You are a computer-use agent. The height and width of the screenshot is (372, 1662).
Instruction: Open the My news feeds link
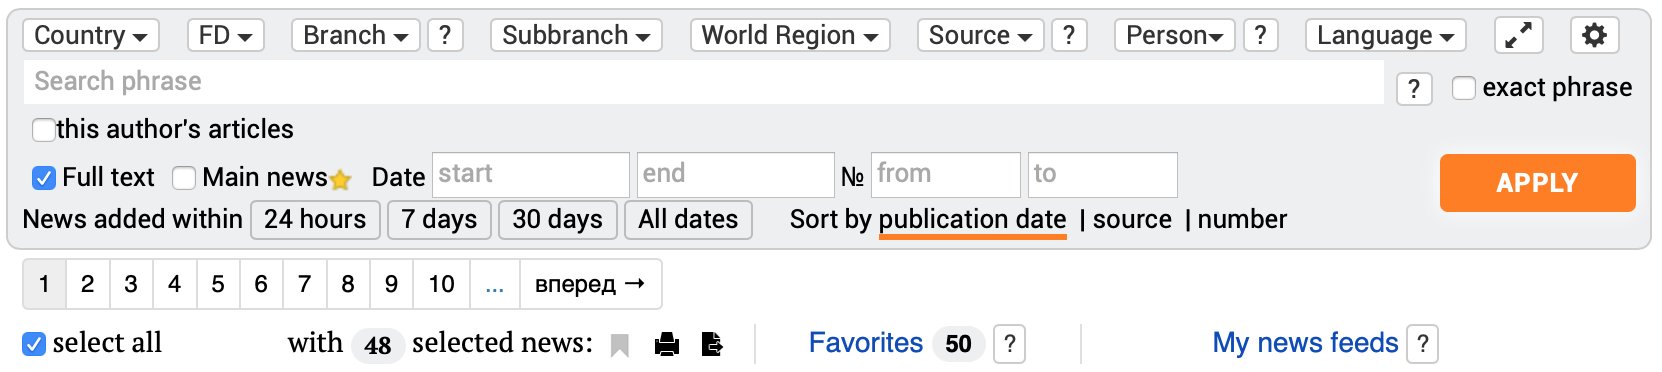click(1305, 343)
